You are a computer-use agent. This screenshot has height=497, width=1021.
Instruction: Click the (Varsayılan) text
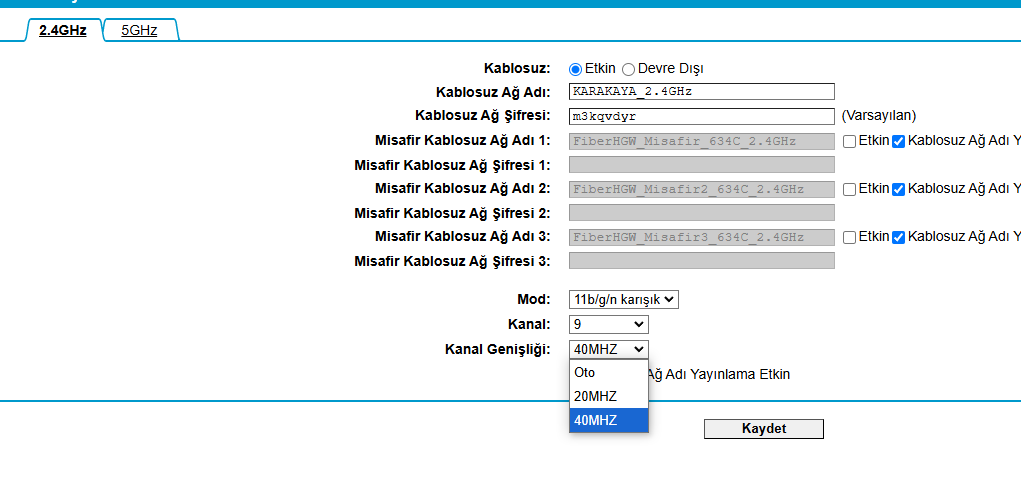[878, 116]
